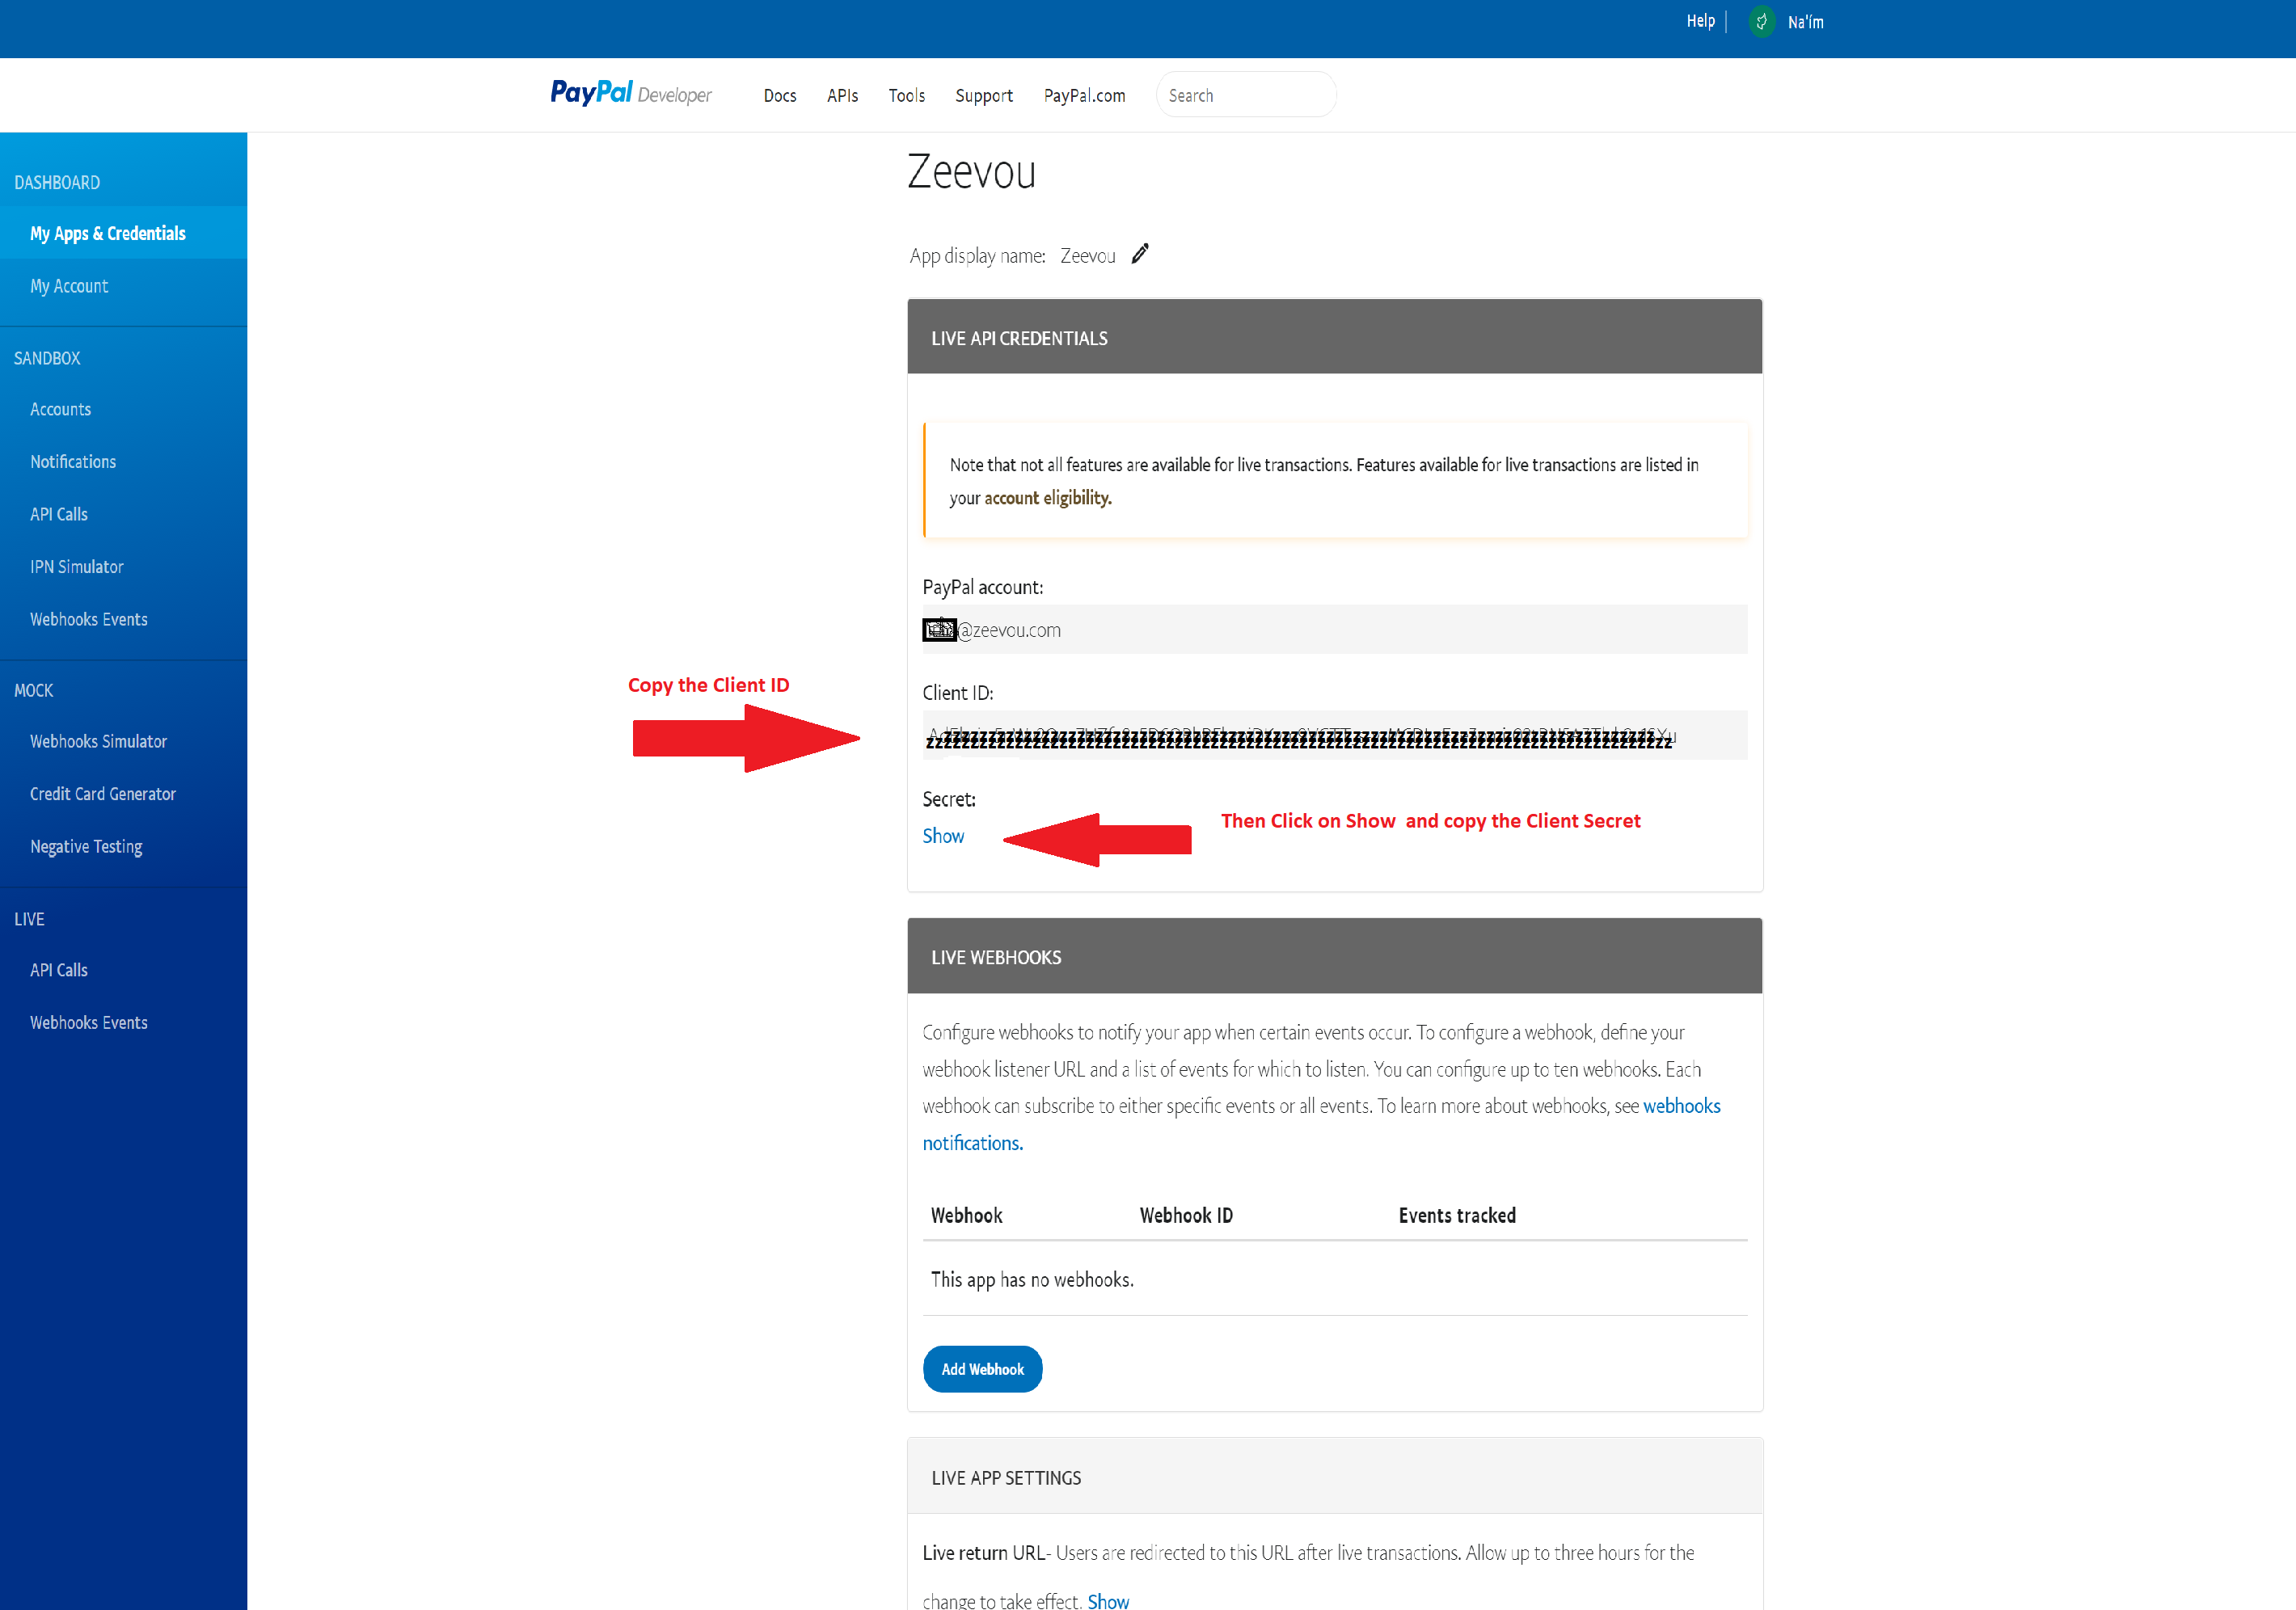Open the Webhooks Simulator

[x=98, y=741]
